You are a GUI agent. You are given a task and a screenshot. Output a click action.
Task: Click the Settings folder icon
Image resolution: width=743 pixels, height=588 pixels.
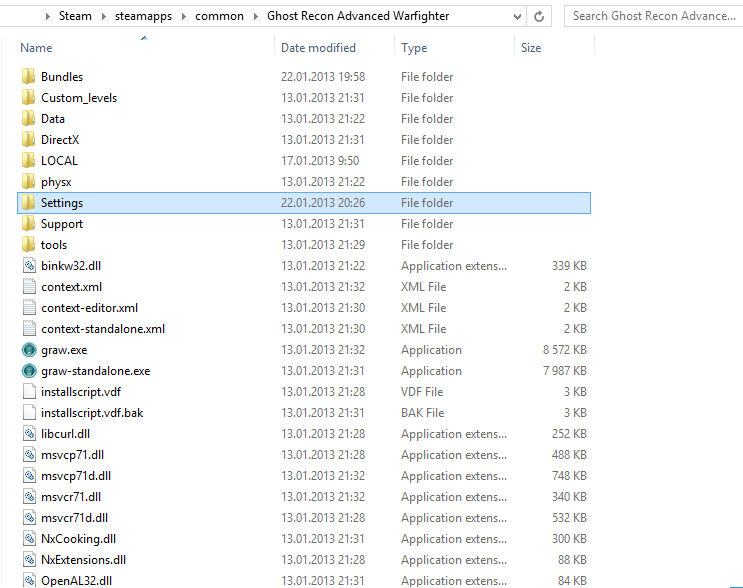coord(28,203)
